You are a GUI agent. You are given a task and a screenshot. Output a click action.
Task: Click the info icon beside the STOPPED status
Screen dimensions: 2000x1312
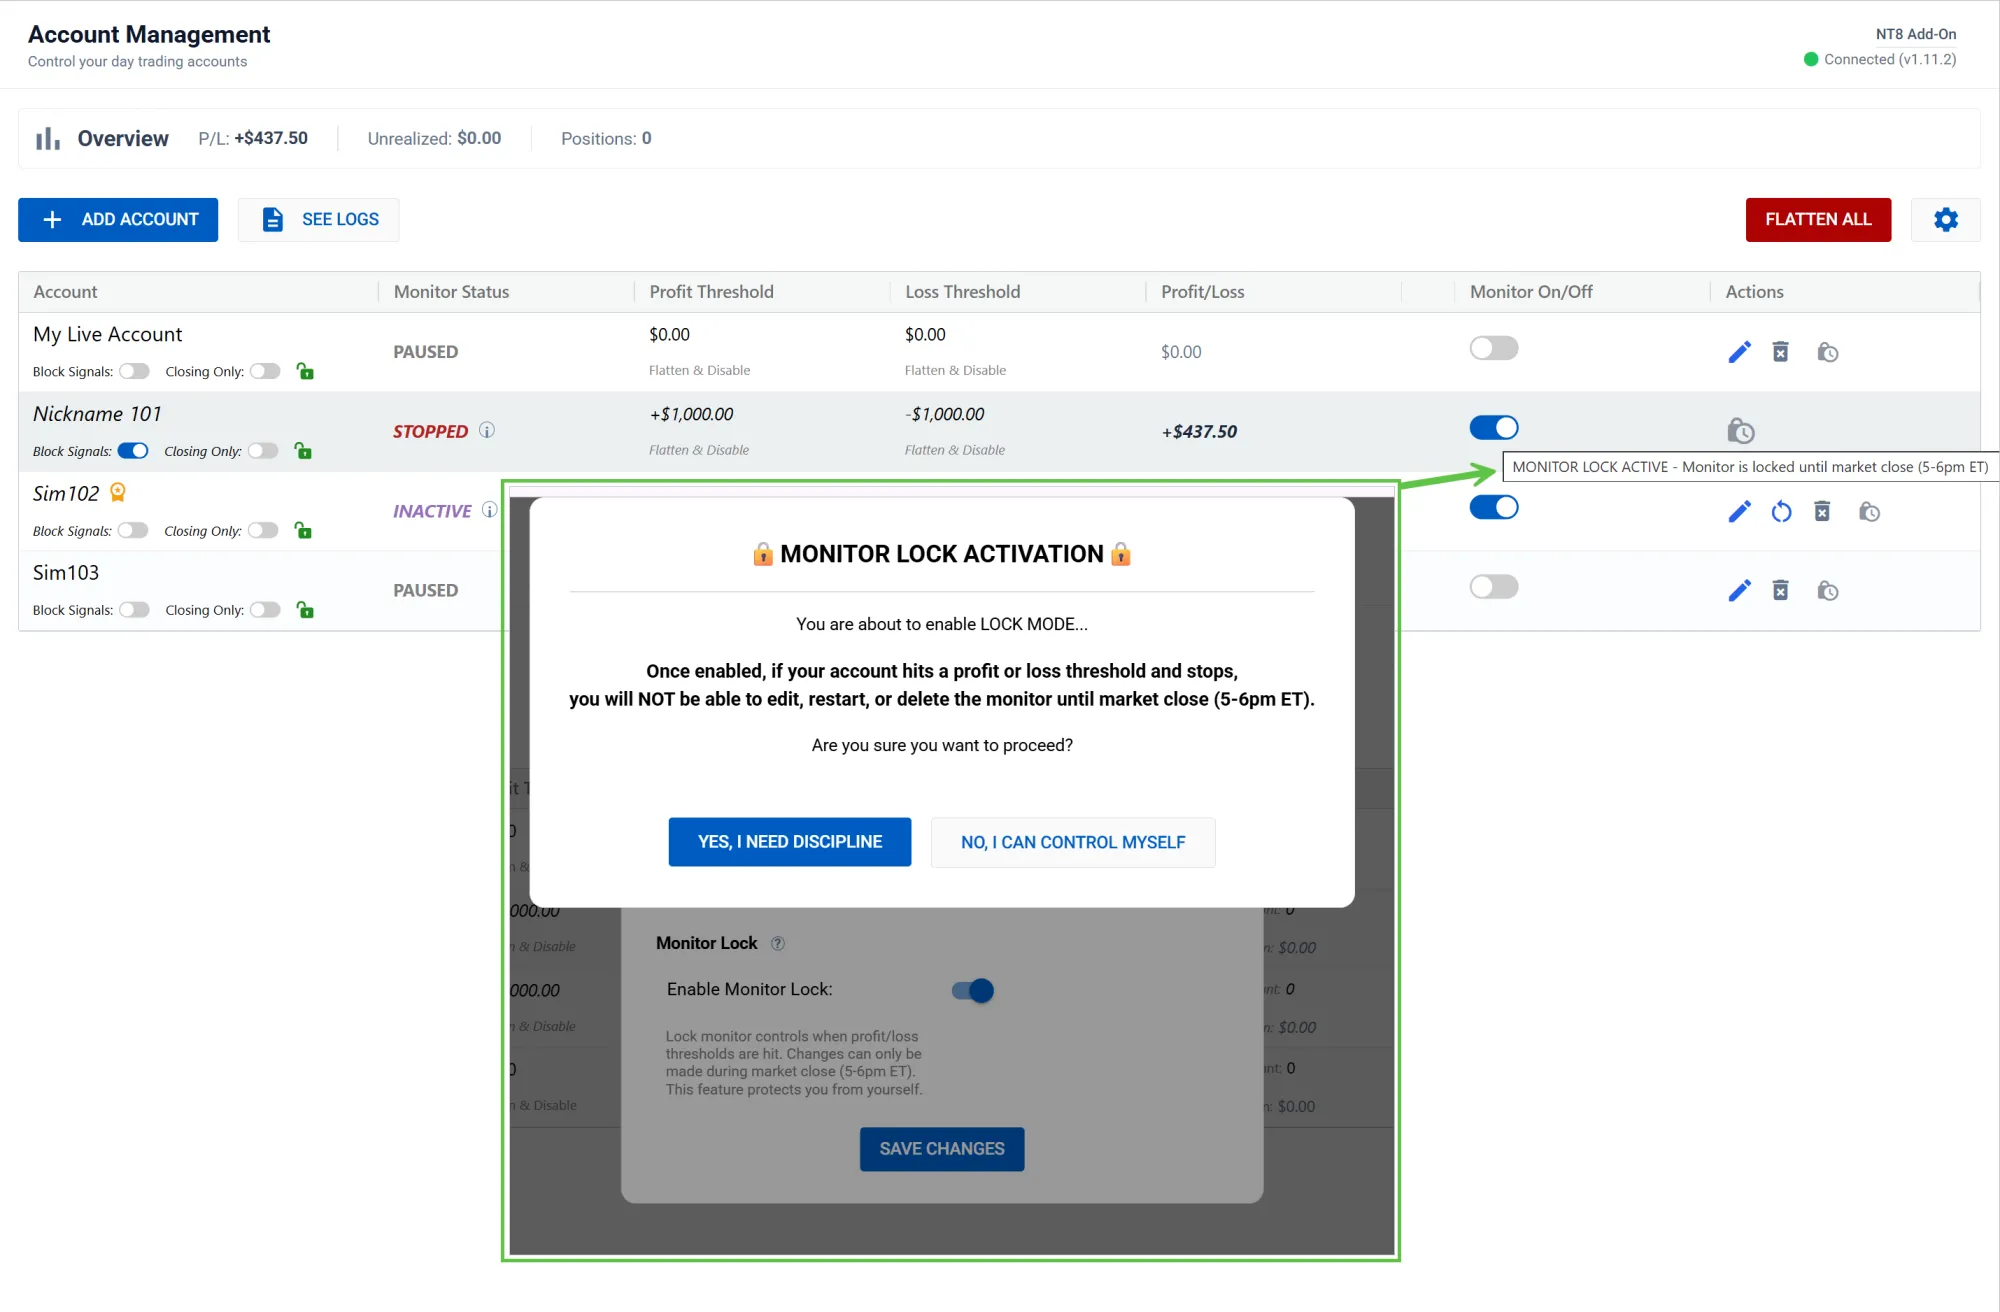coord(487,430)
